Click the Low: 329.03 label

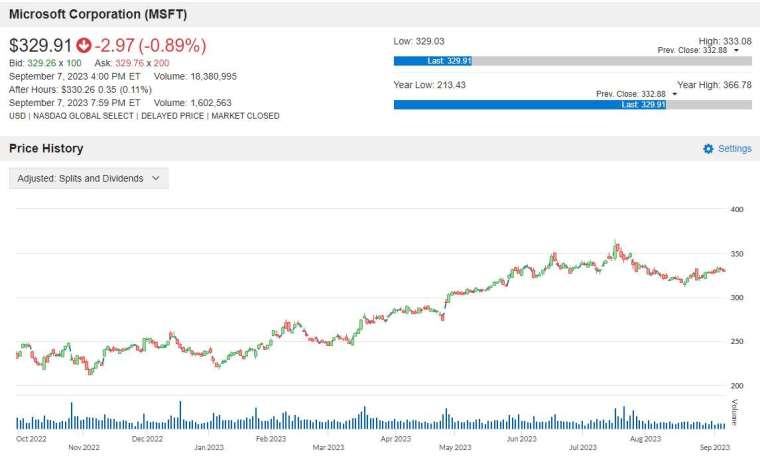tap(419, 41)
